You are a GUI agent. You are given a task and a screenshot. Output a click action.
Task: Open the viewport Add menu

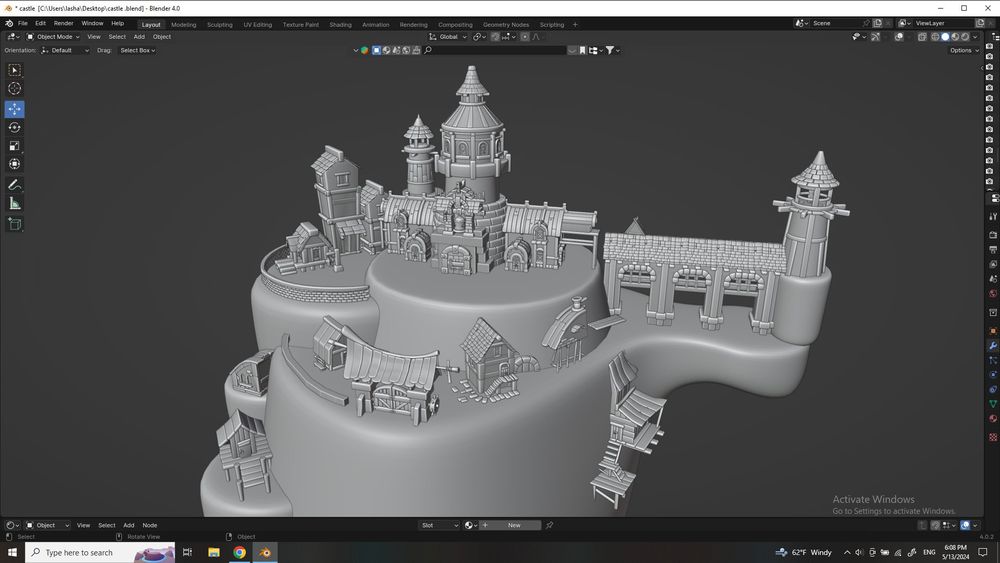pyautogui.click(x=139, y=37)
